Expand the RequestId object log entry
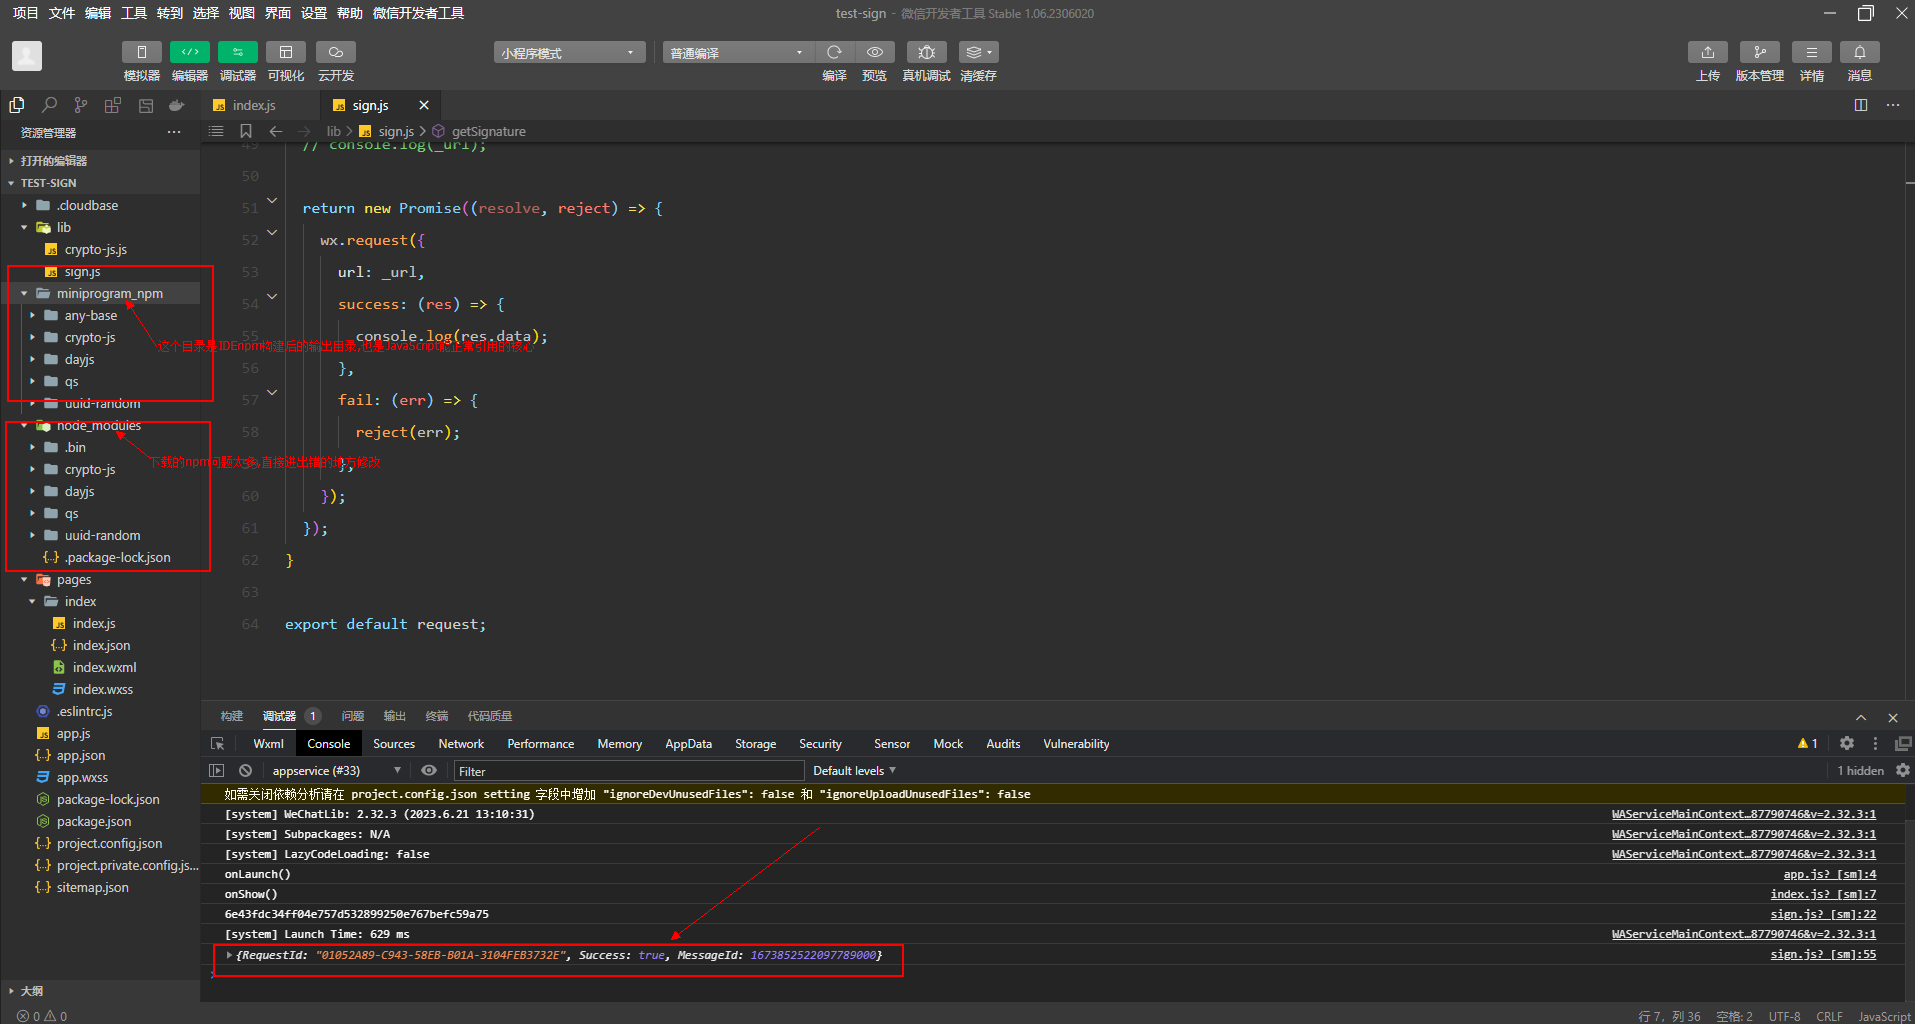 [x=230, y=956]
